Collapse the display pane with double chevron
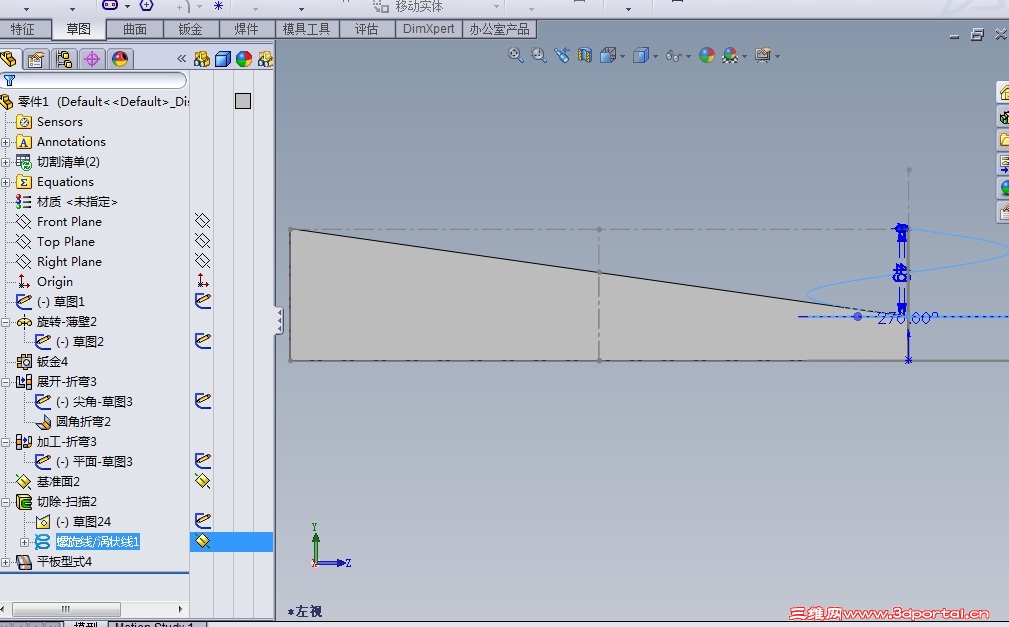This screenshot has height=627, width=1009. pyautogui.click(x=181, y=59)
